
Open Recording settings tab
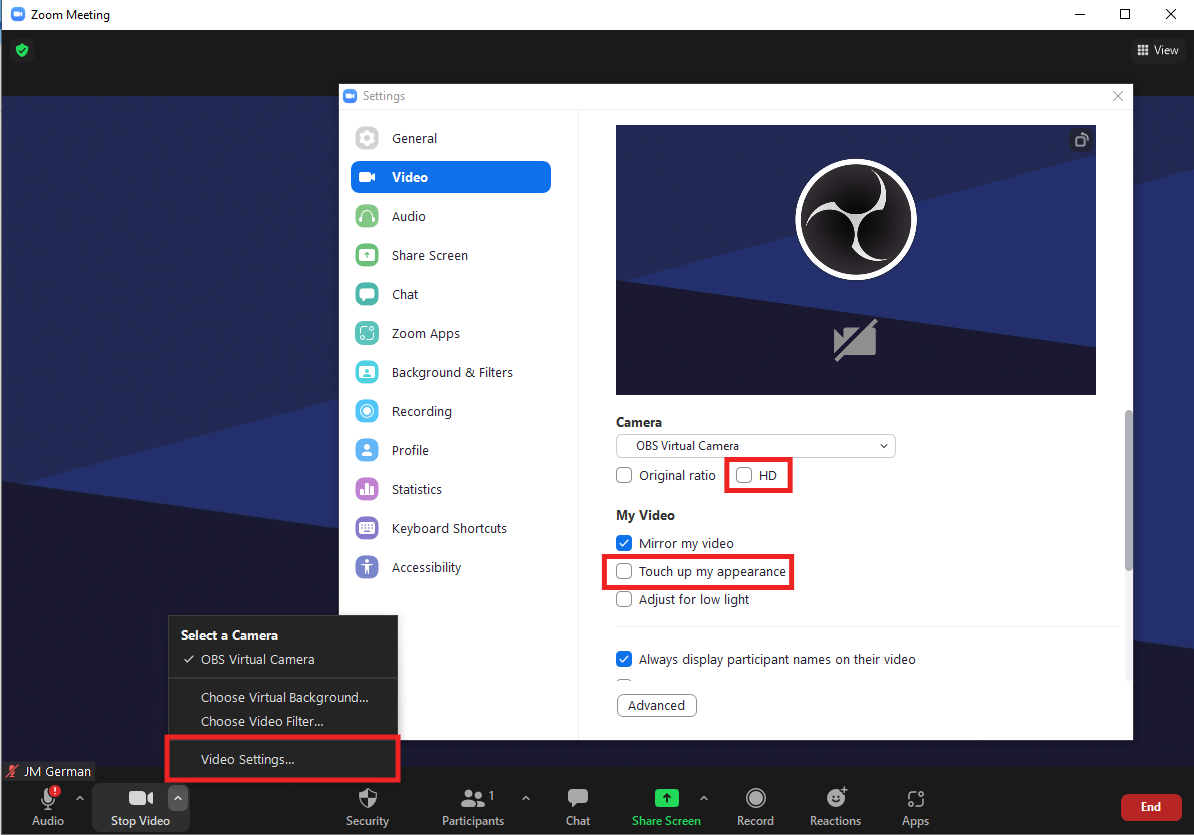(451, 411)
